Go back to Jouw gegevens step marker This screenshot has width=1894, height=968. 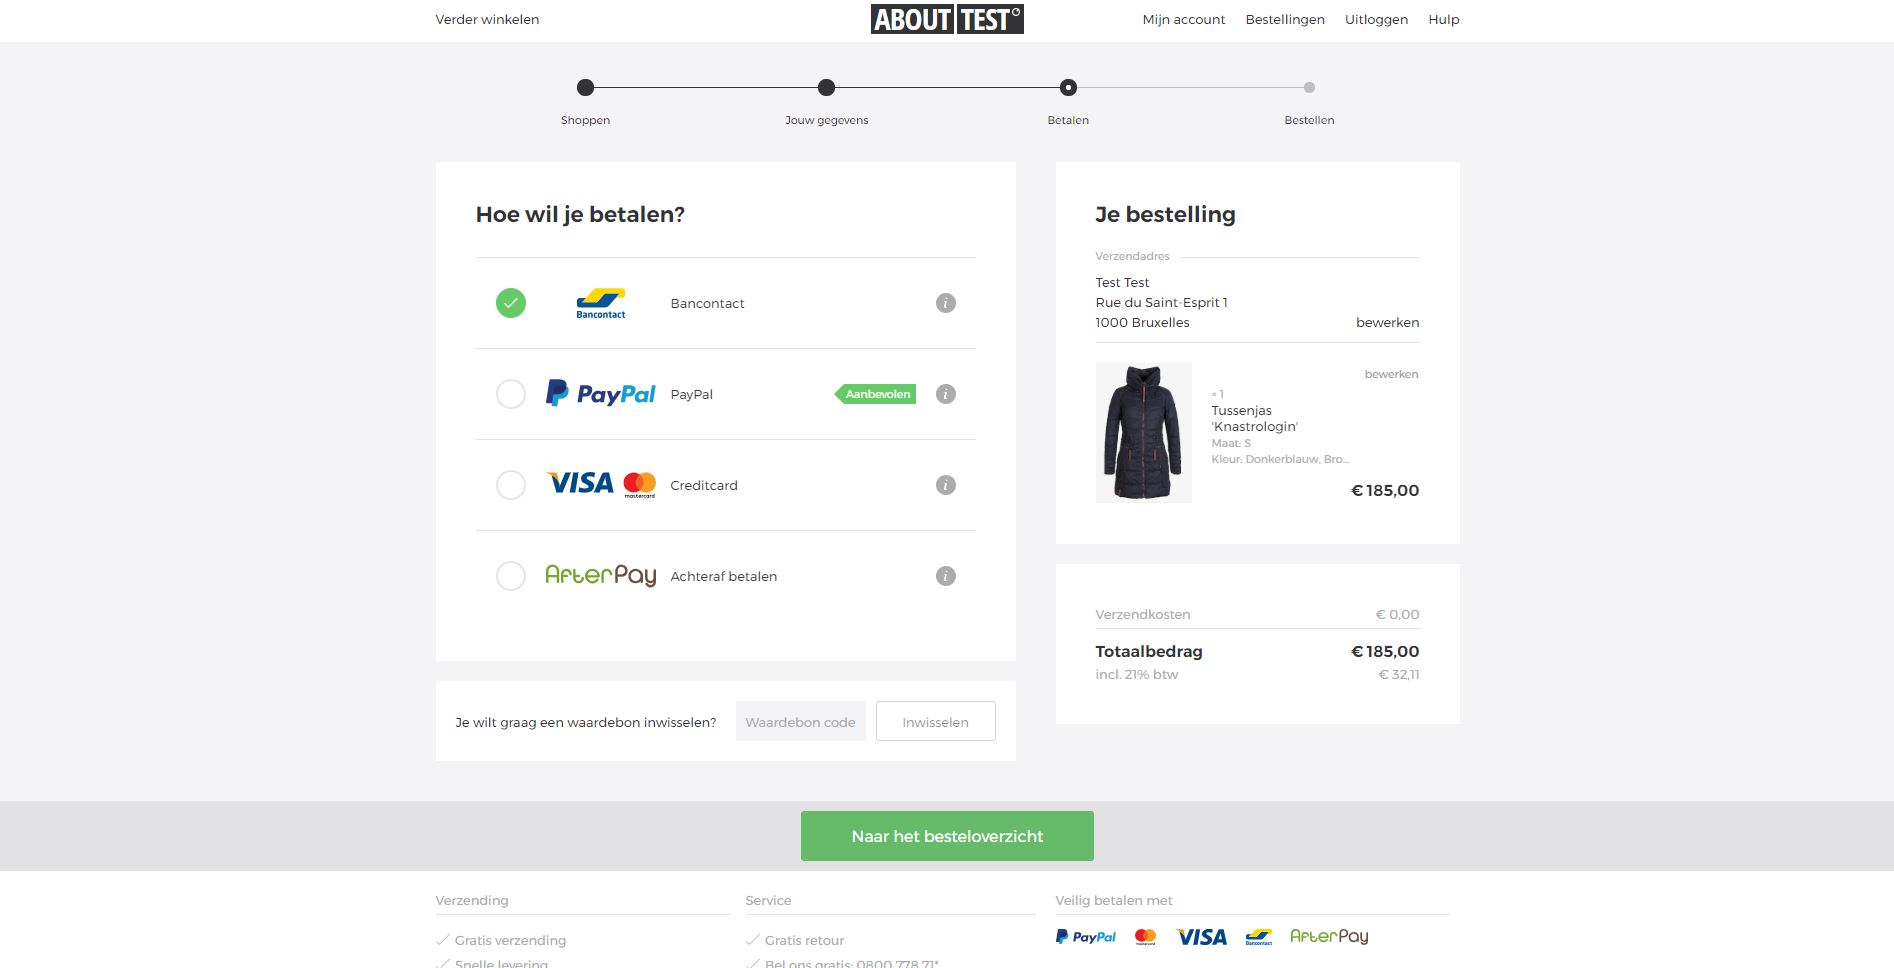[826, 88]
